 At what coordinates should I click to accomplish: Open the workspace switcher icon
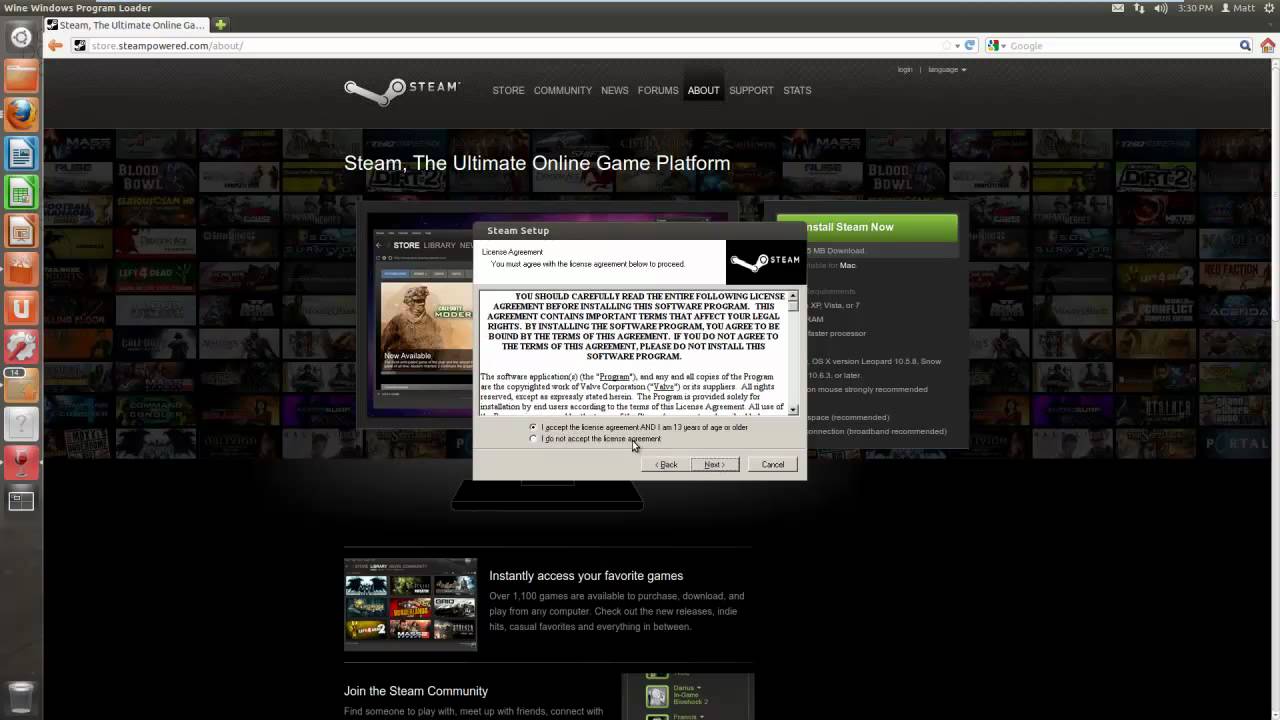click(x=21, y=501)
